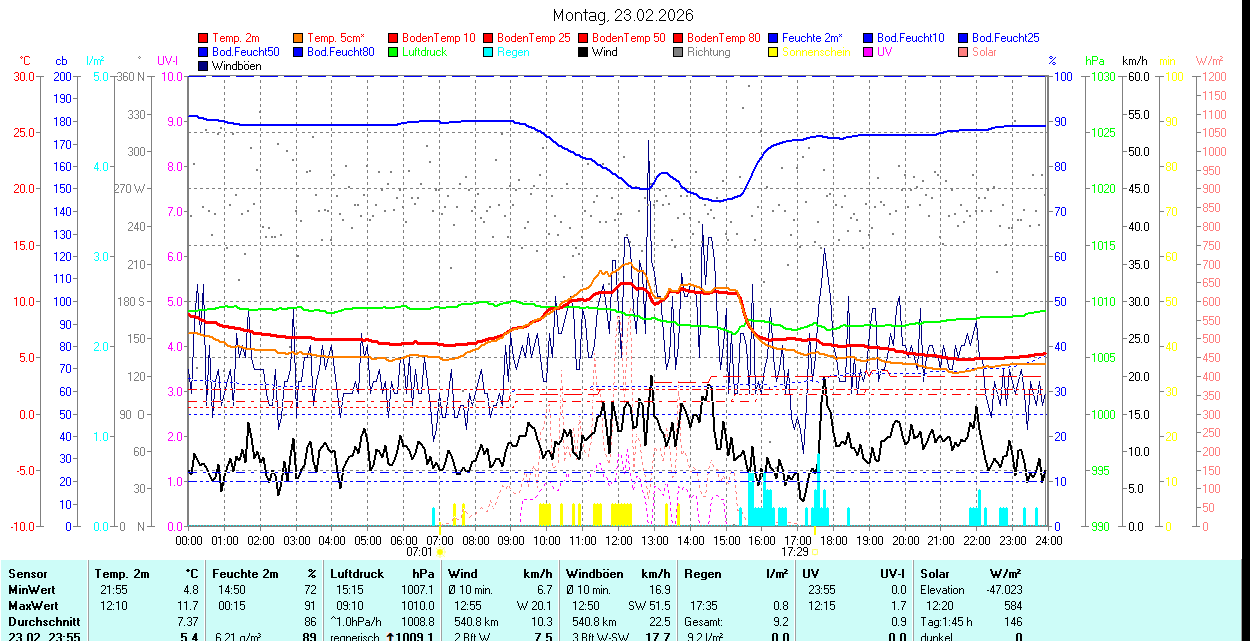Click the yellow Sonnenschein legend square

point(773,52)
